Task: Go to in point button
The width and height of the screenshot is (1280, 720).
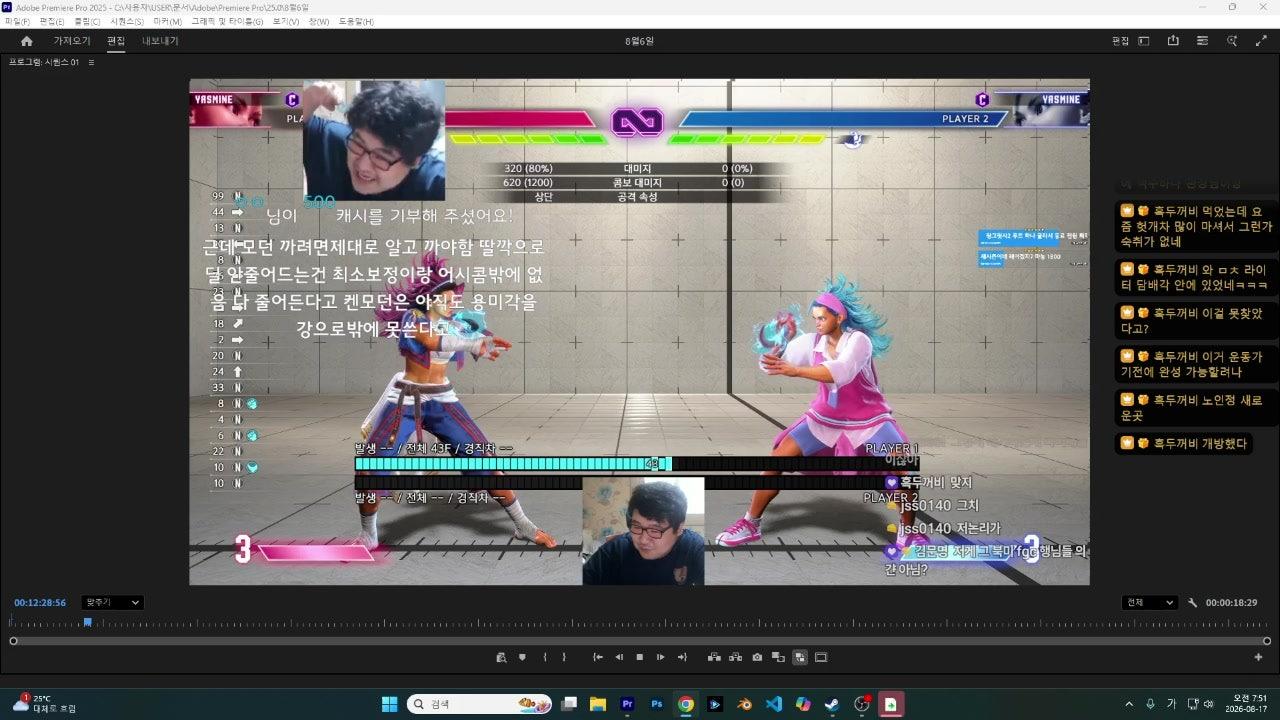Action: [598, 657]
